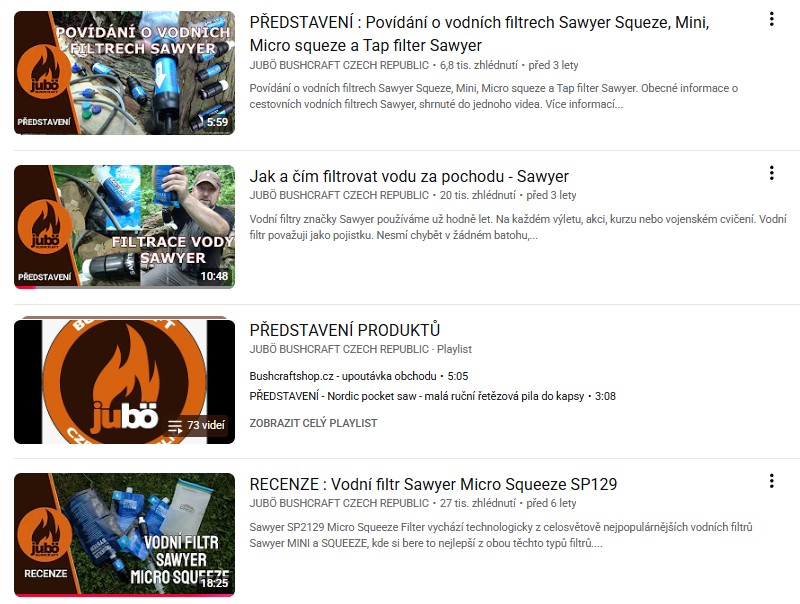The image size is (800, 604).
Task: Click the PŘEDSTAVENÍ PRODUKTŮ playlist title
Action: [x=344, y=330]
